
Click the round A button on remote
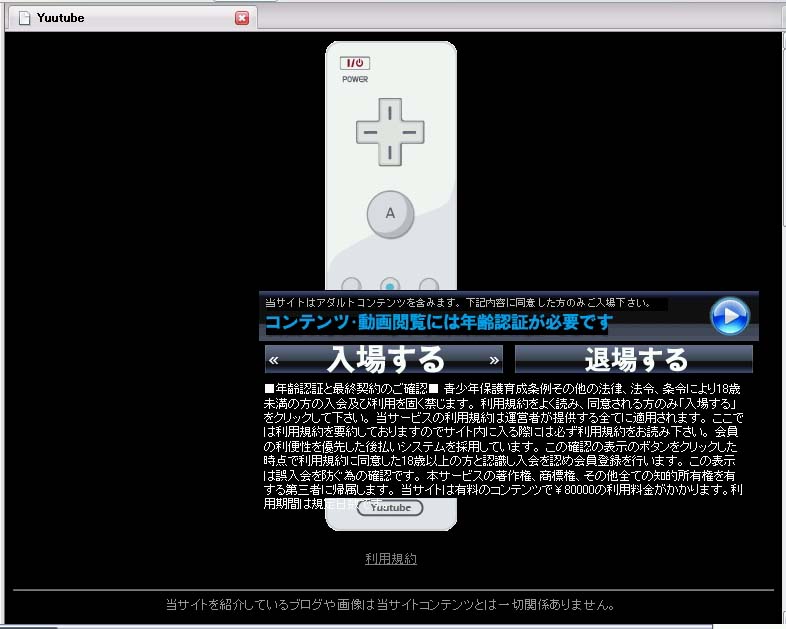[390, 214]
